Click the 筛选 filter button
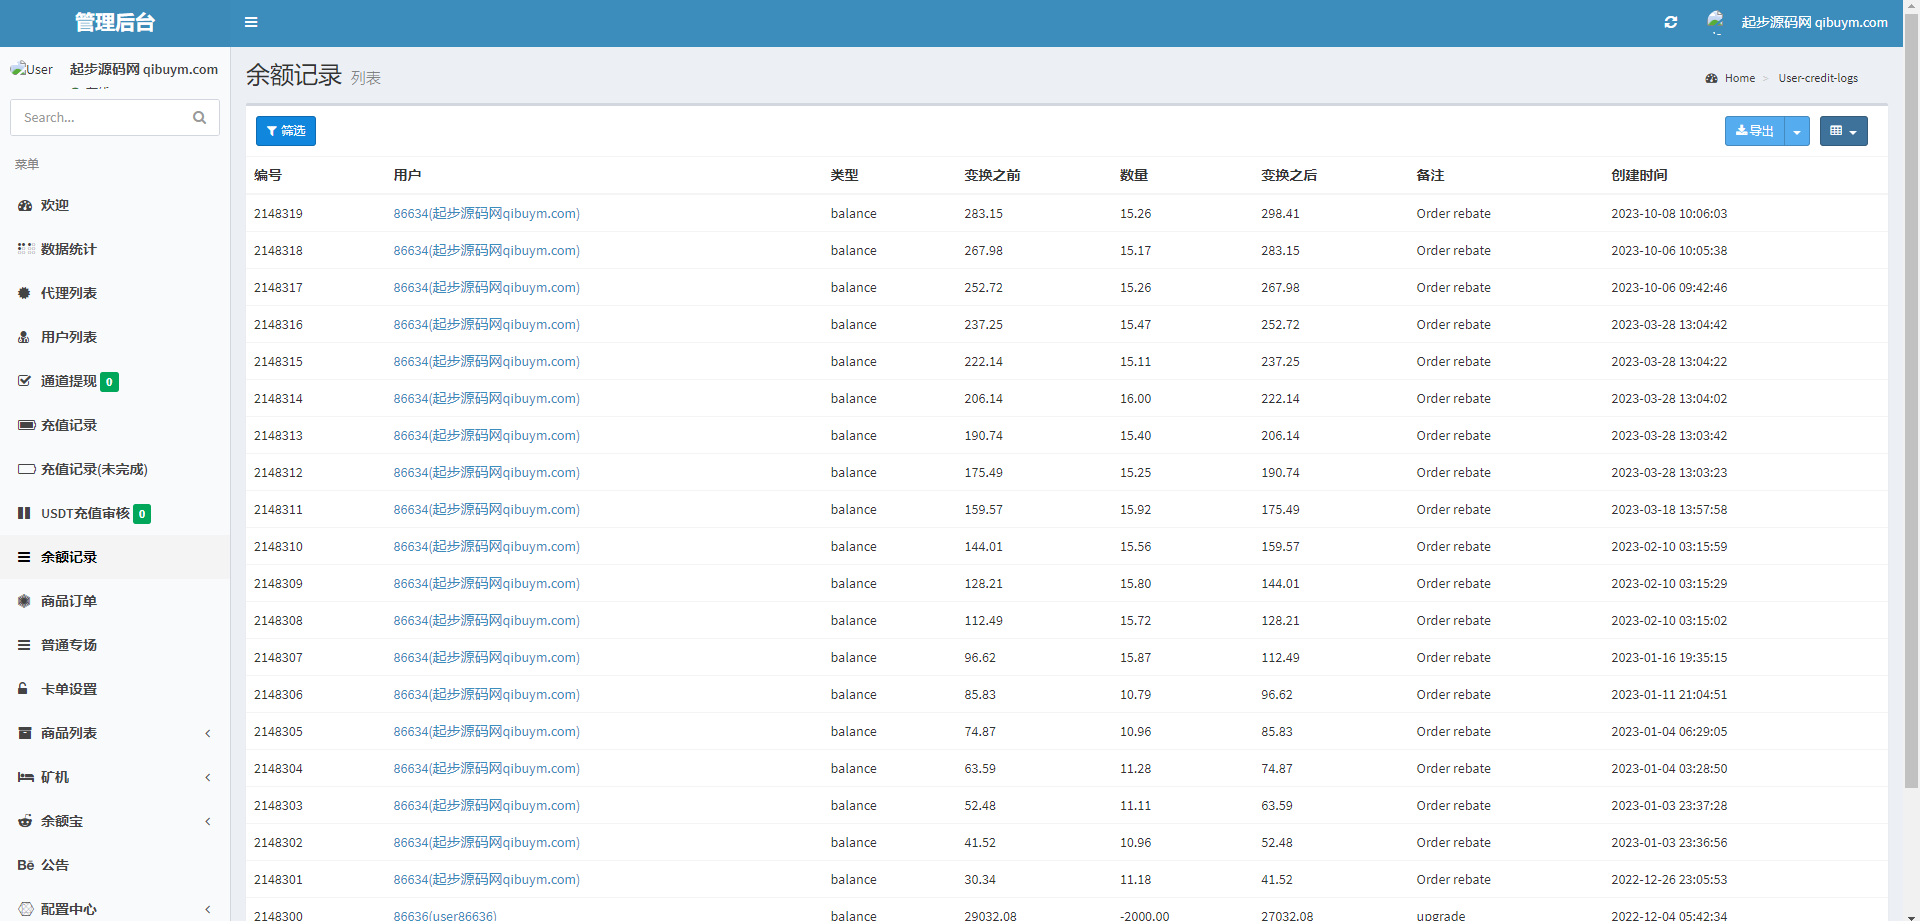 point(286,131)
